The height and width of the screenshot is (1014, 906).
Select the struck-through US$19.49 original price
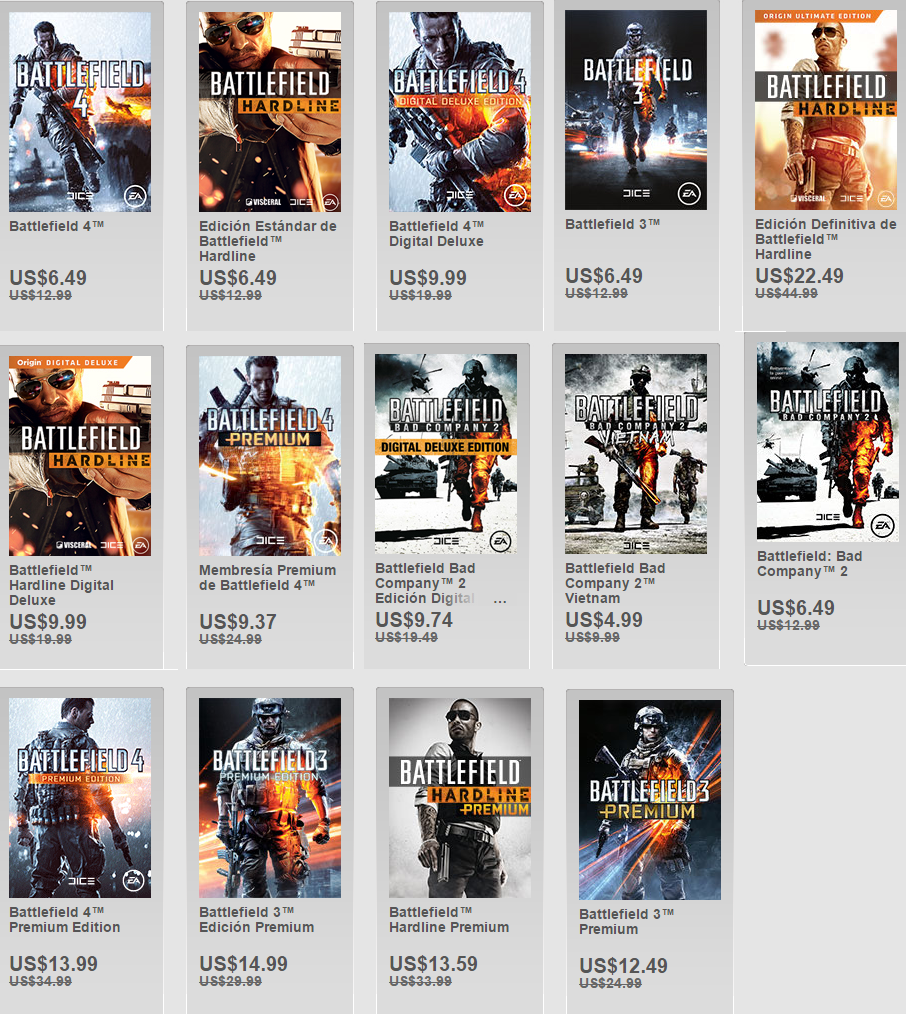coord(407,638)
